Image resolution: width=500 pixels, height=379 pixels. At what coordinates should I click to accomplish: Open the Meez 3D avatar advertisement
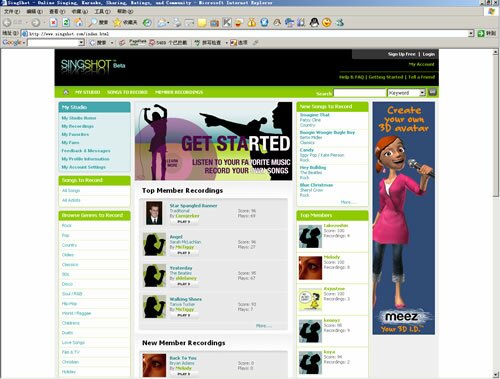(x=403, y=218)
